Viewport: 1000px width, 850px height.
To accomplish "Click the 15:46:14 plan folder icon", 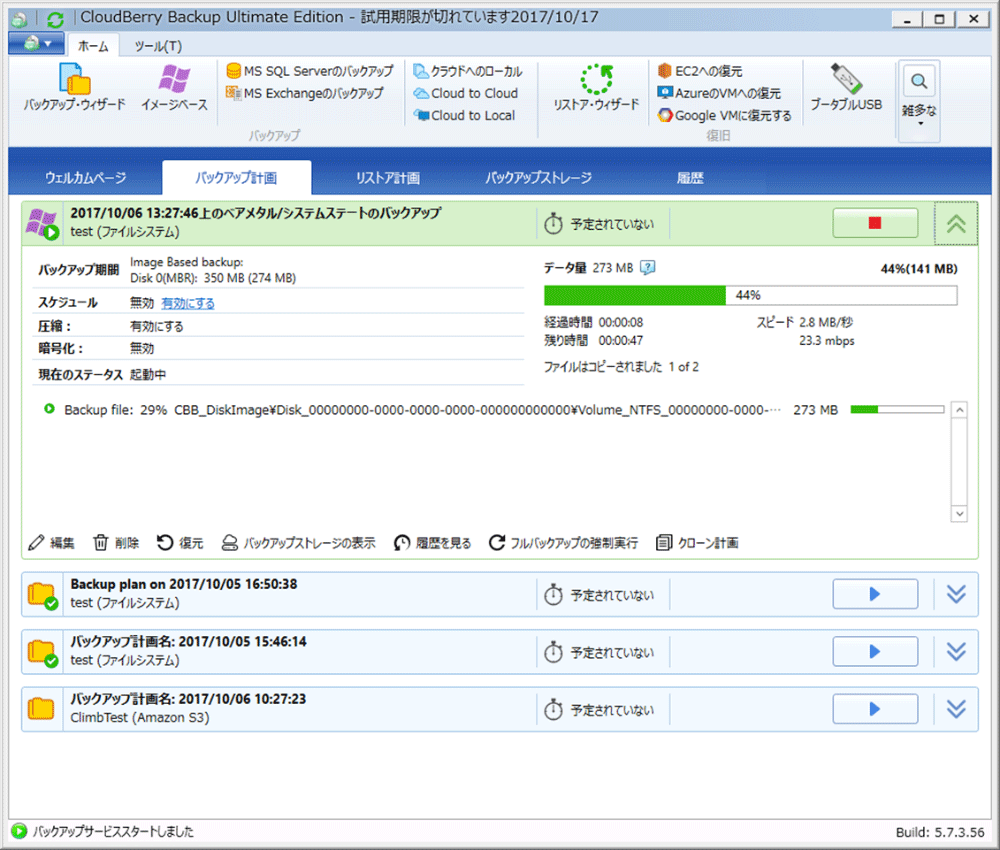I will pyautogui.click(x=42, y=652).
